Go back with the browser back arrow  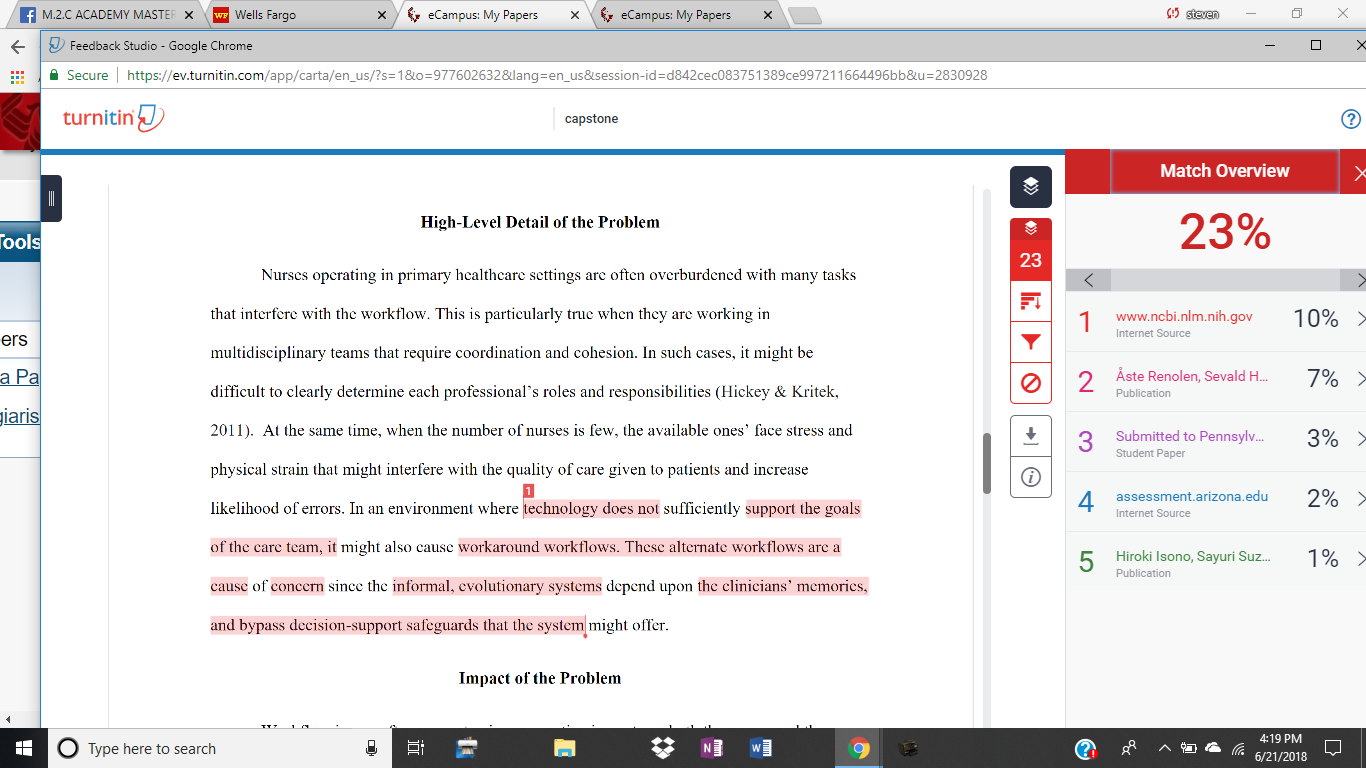(17, 47)
